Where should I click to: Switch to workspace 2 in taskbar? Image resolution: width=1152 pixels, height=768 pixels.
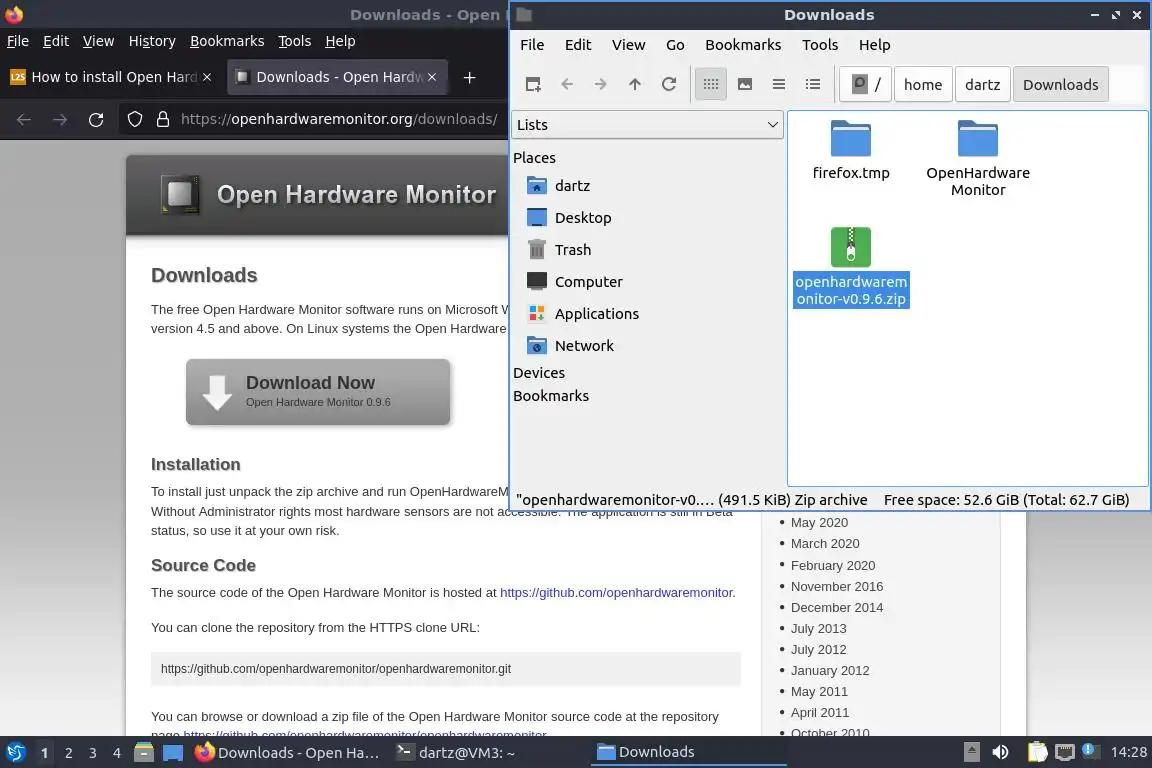[68, 753]
